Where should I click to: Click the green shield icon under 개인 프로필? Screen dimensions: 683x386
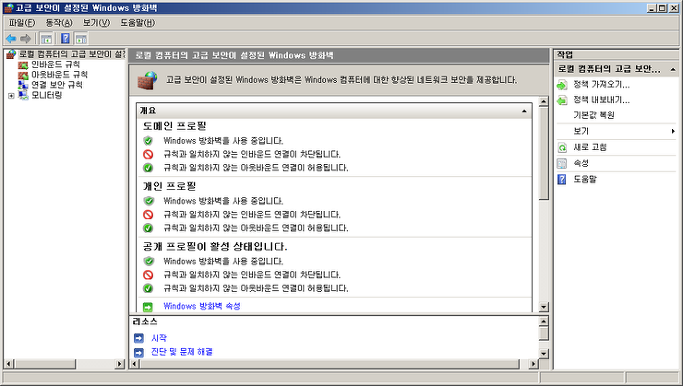point(149,201)
